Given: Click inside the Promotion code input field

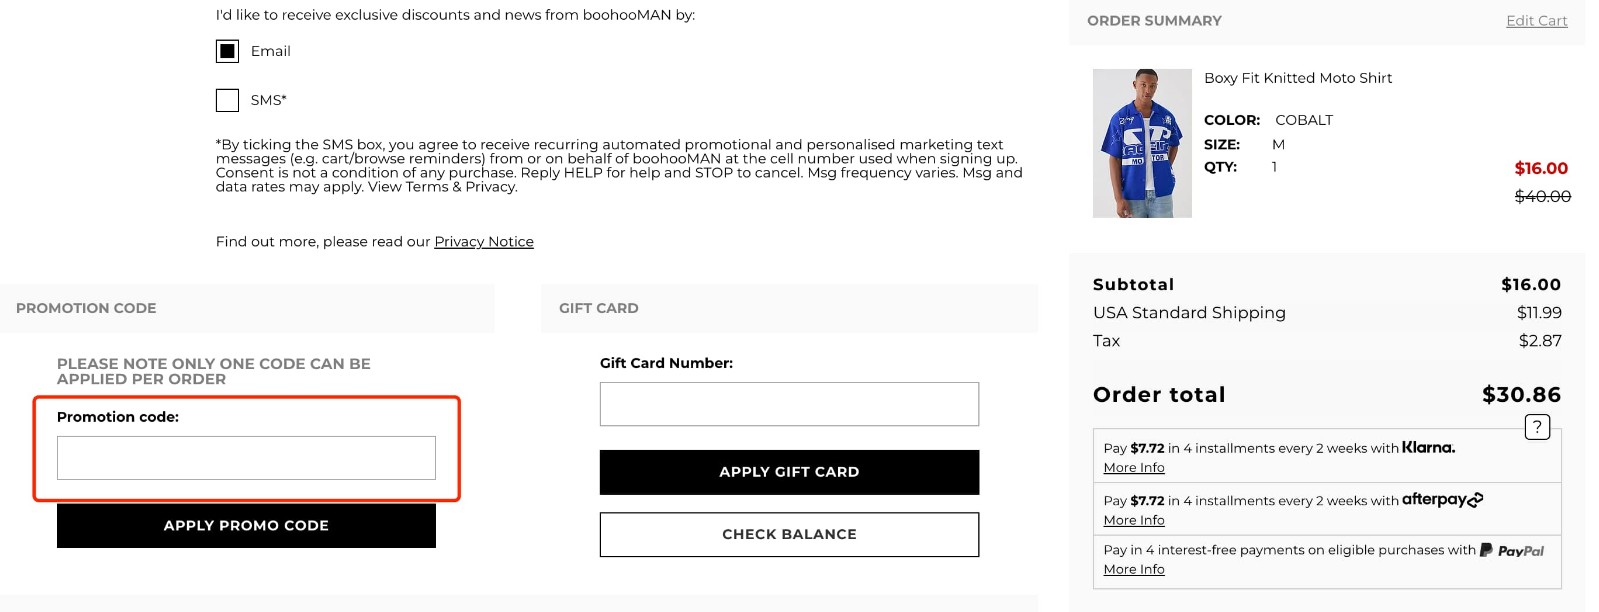Looking at the screenshot, I should [246, 457].
